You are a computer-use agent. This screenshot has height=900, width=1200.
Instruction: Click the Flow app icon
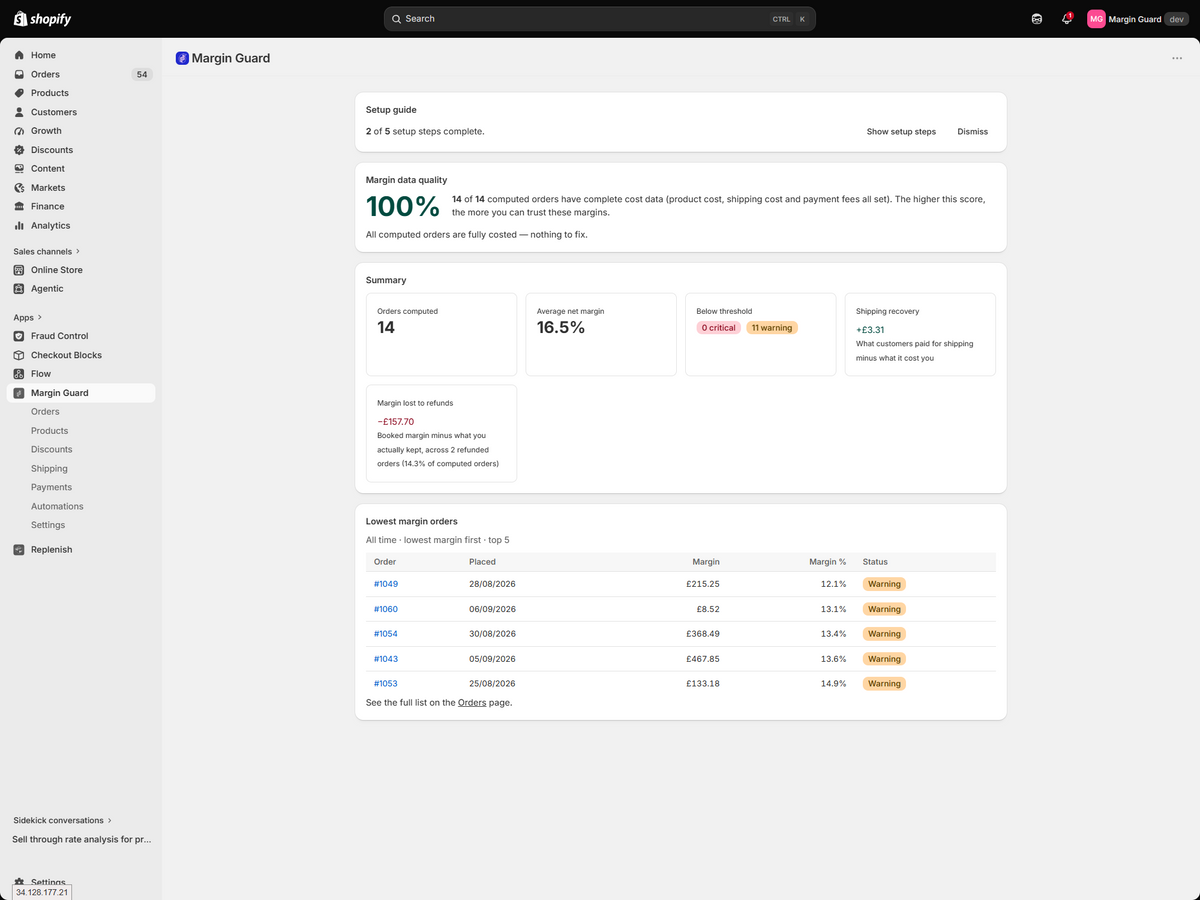coord(19,374)
